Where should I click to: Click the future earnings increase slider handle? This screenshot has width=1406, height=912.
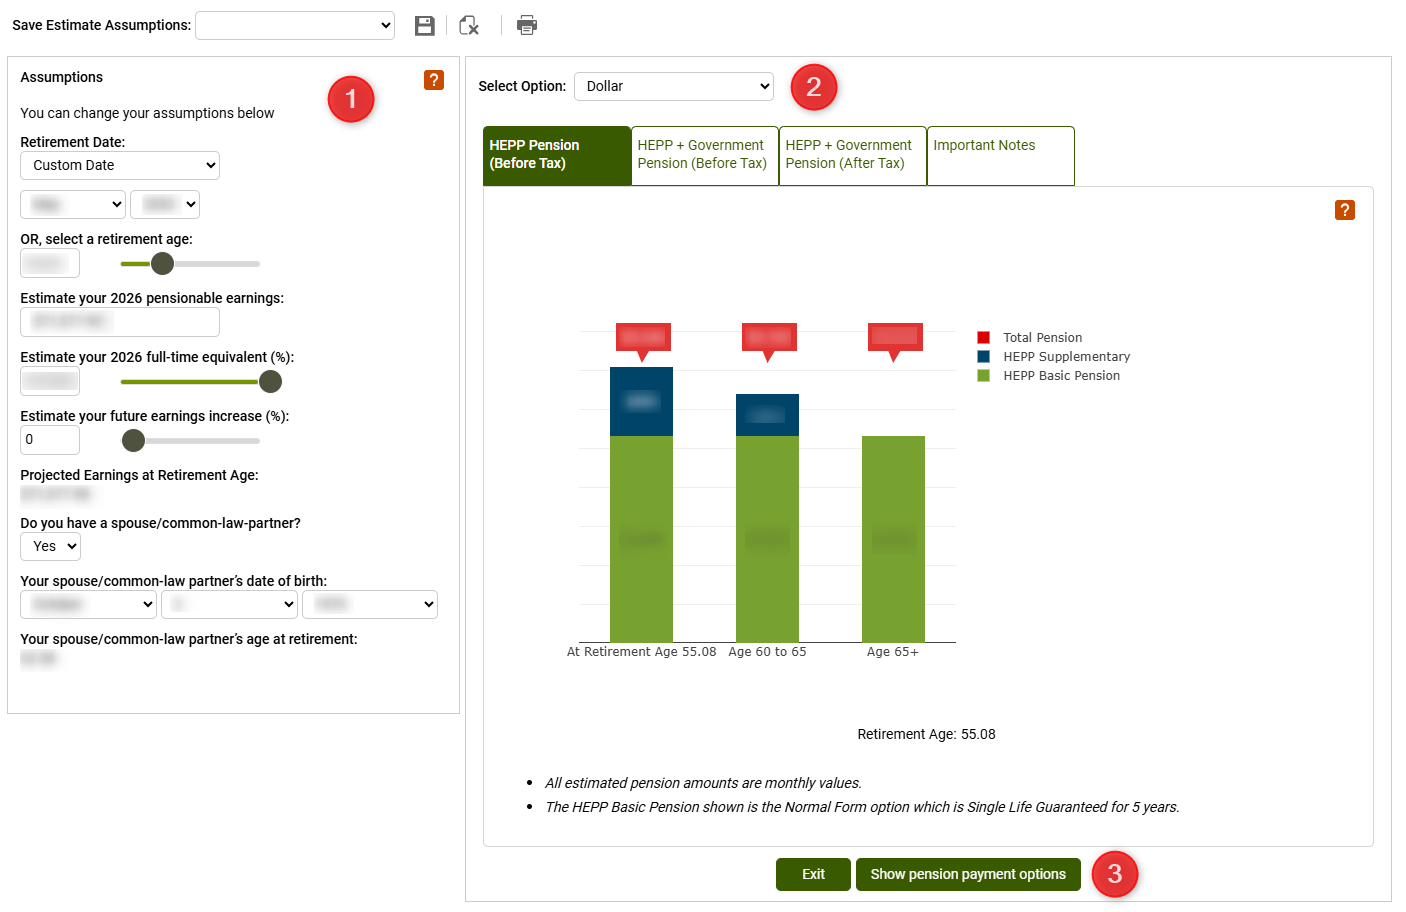(133, 441)
